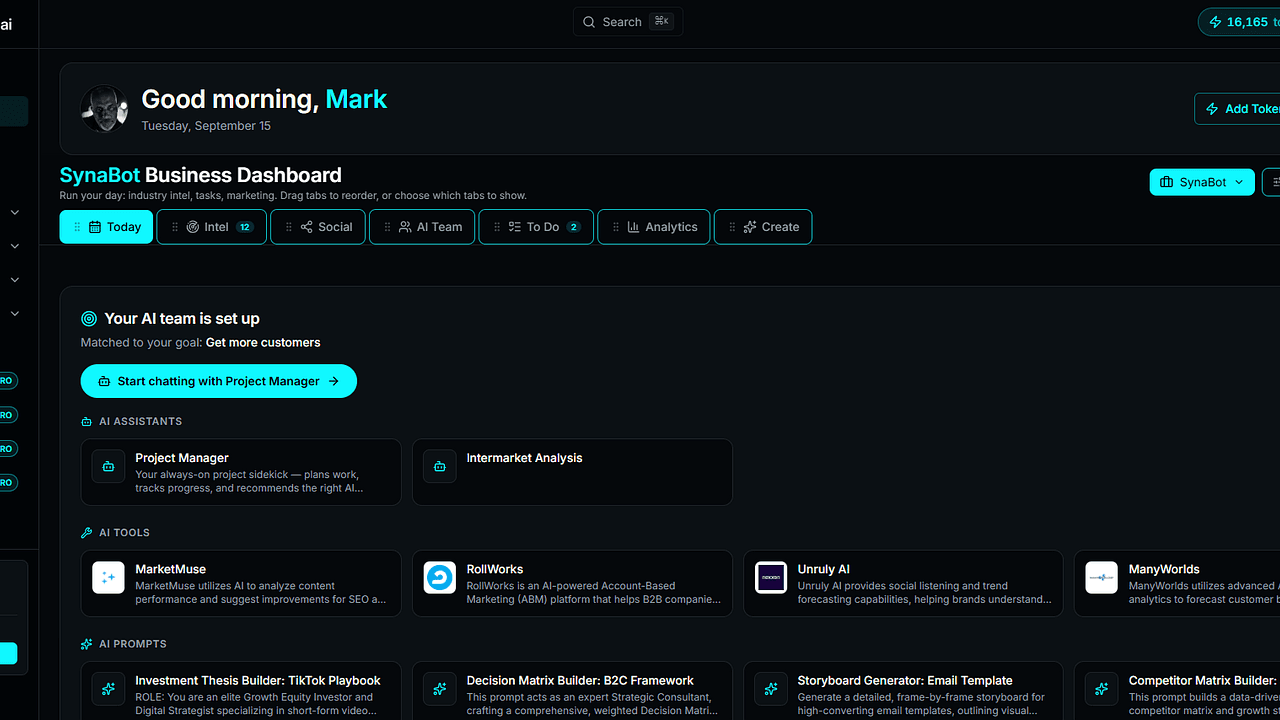Click the Your AI team is set up heading
The image size is (1280, 720).
(x=182, y=318)
